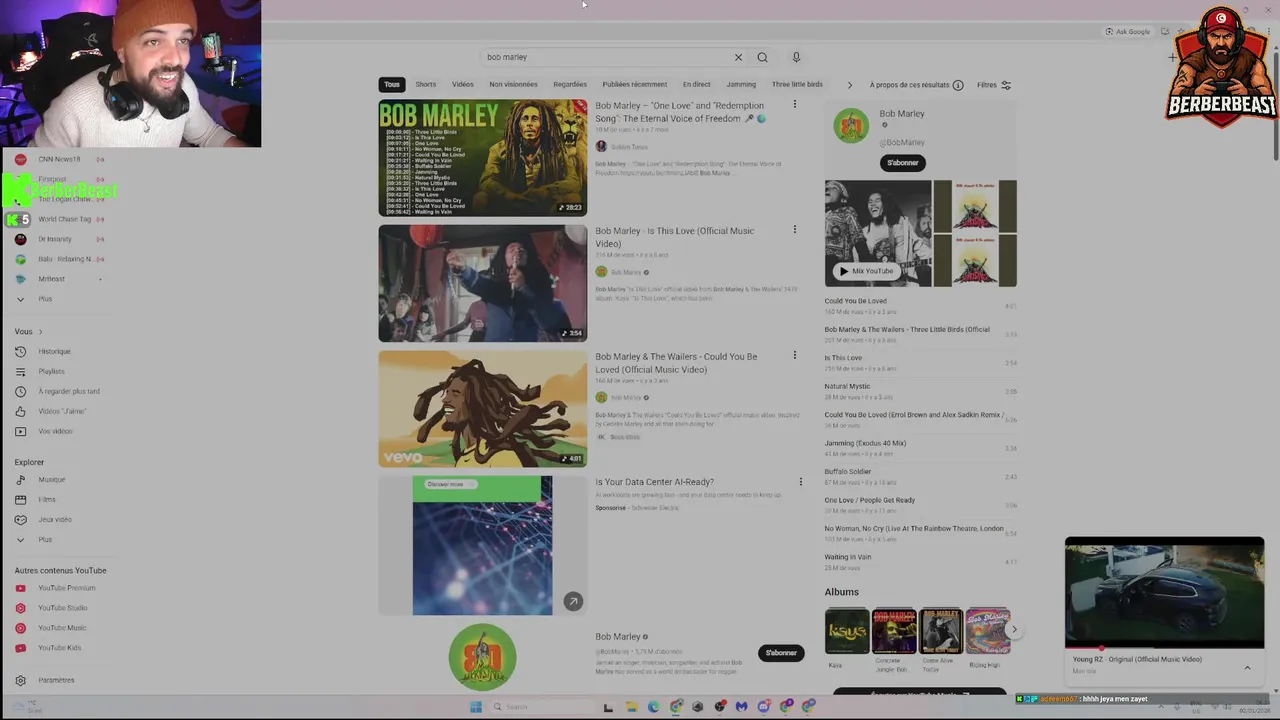
Task: Select the Tous filter chip
Action: point(392,85)
